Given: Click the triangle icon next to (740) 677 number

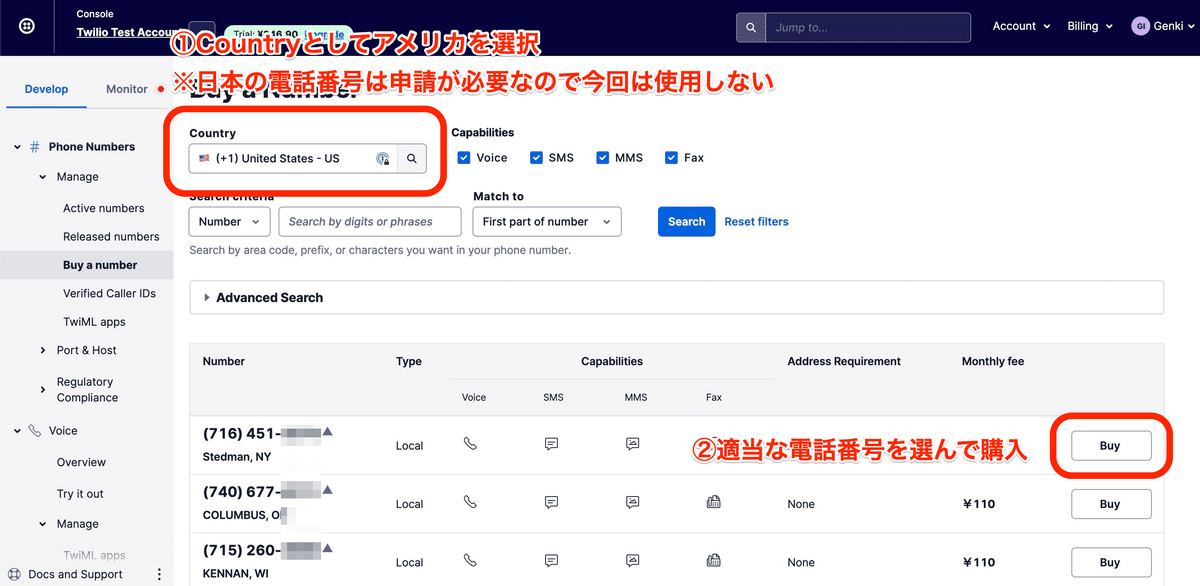Looking at the screenshot, I should (x=327, y=490).
